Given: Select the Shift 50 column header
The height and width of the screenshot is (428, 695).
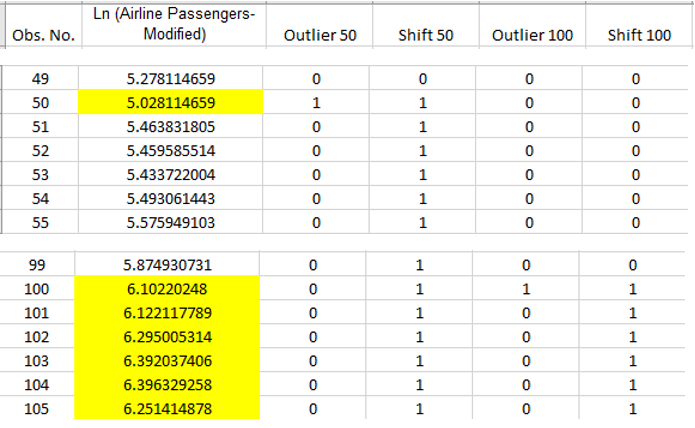Looking at the screenshot, I should pyautogui.click(x=426, y=24).
